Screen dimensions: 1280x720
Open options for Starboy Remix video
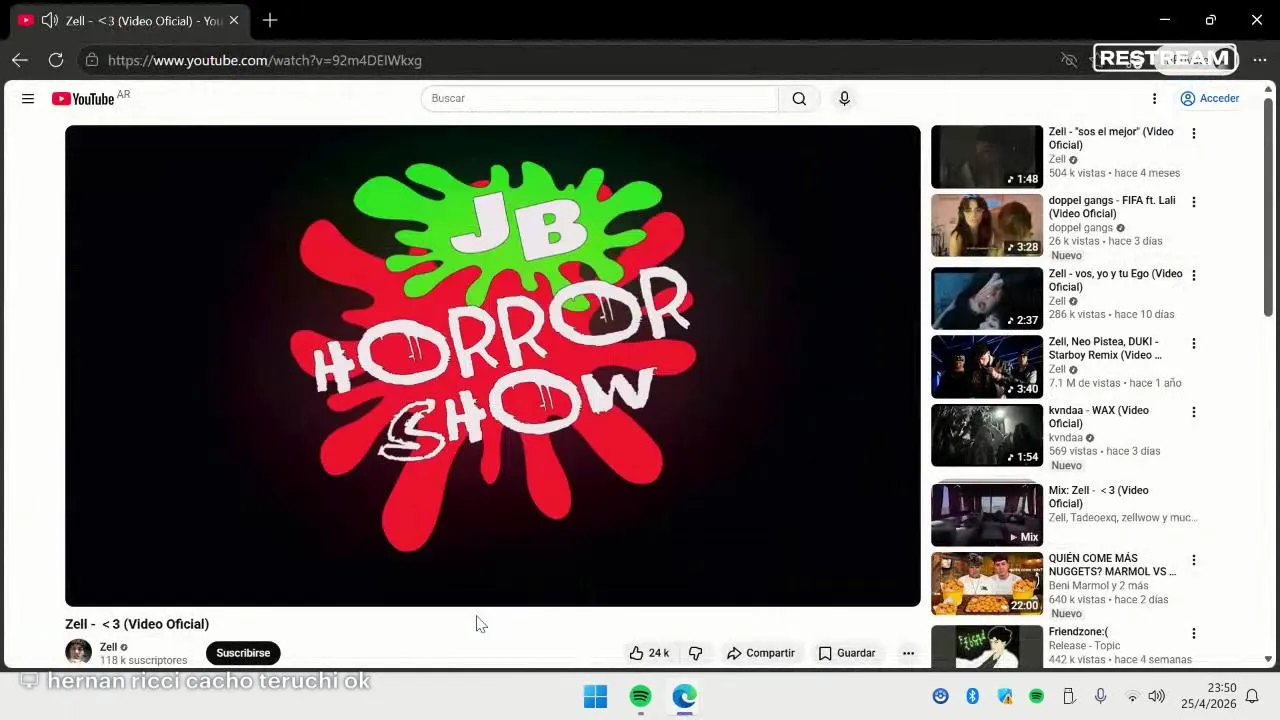[x=1193, y=343]
